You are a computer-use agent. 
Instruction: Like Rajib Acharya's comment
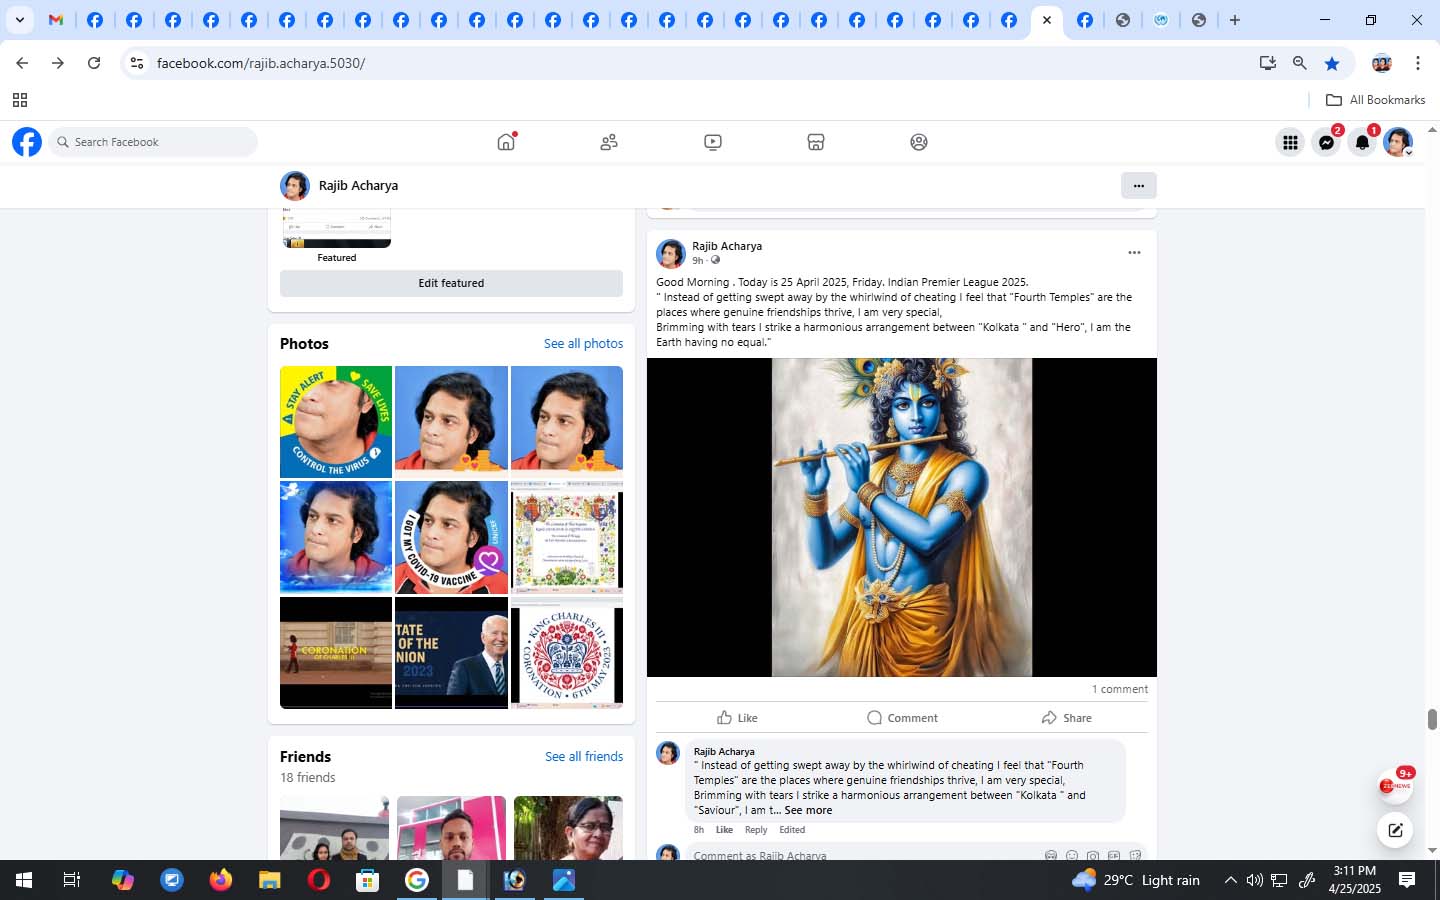[x=724, y=830]
